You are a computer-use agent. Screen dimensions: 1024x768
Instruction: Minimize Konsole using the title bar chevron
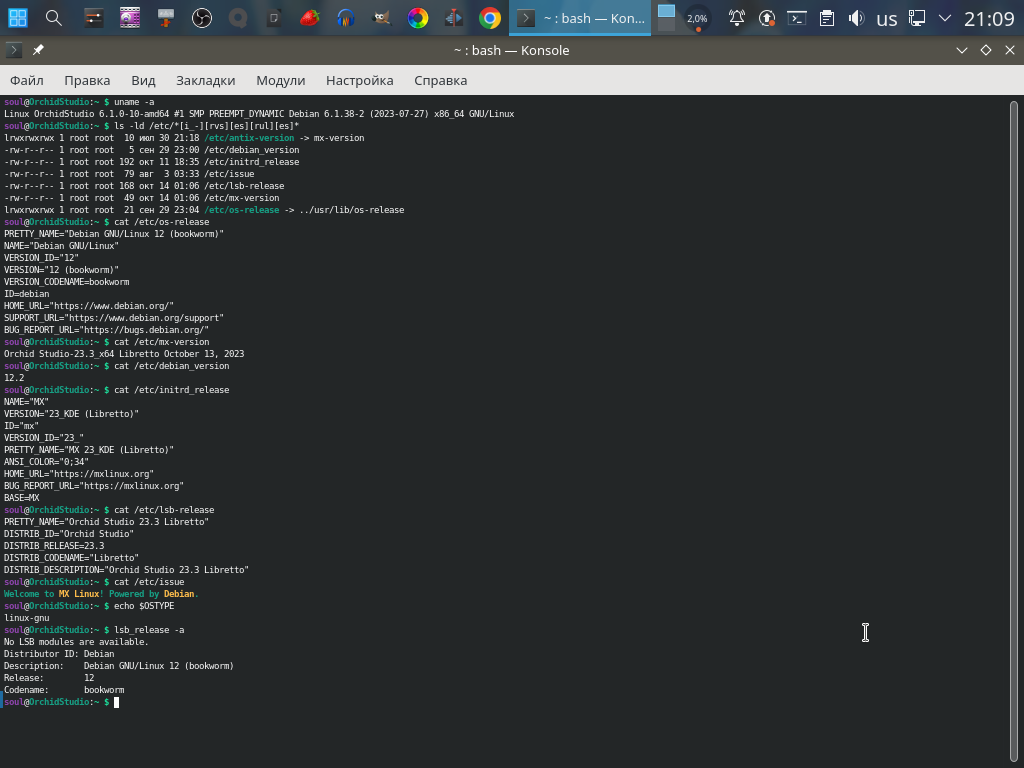(962, 50)
